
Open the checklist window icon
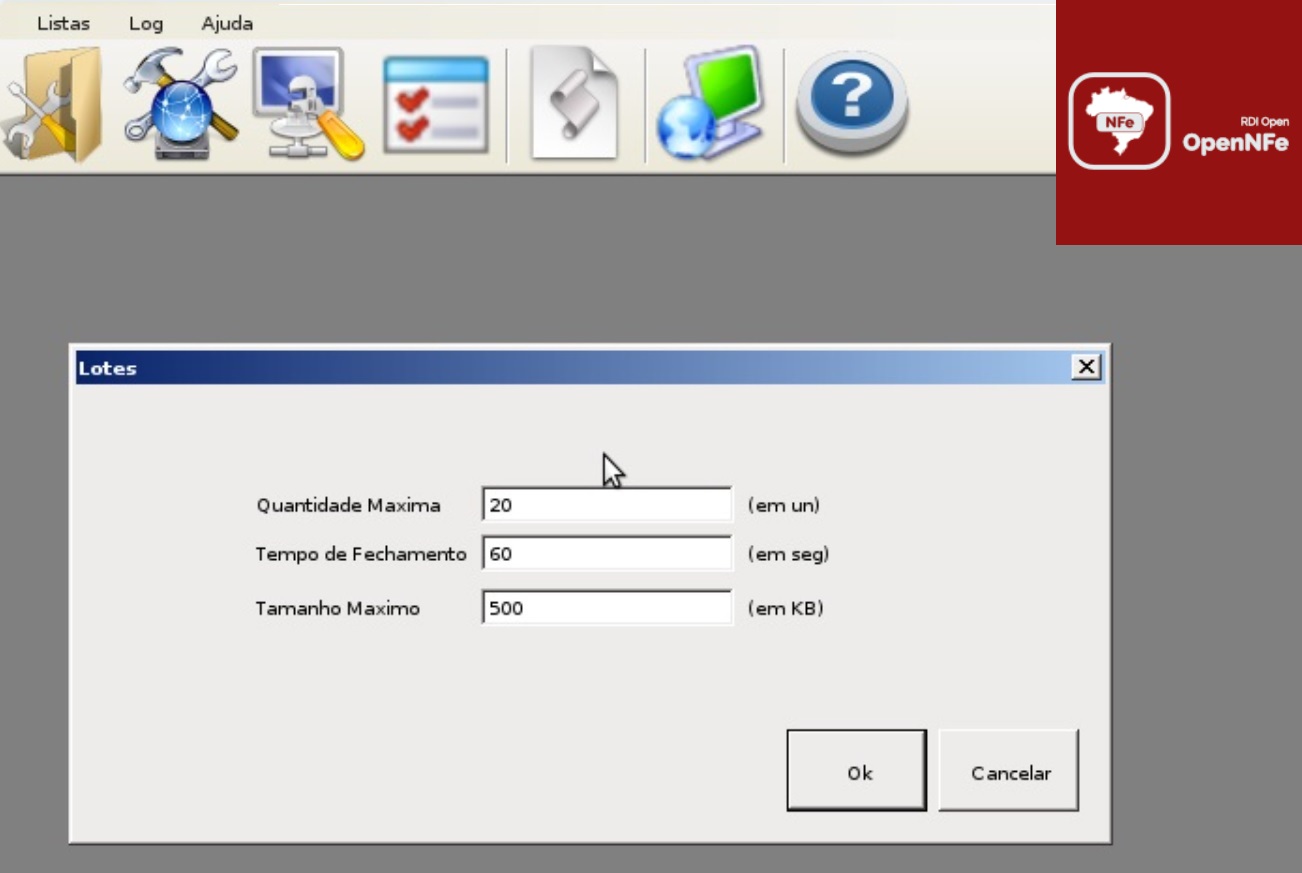pos(436,104)
